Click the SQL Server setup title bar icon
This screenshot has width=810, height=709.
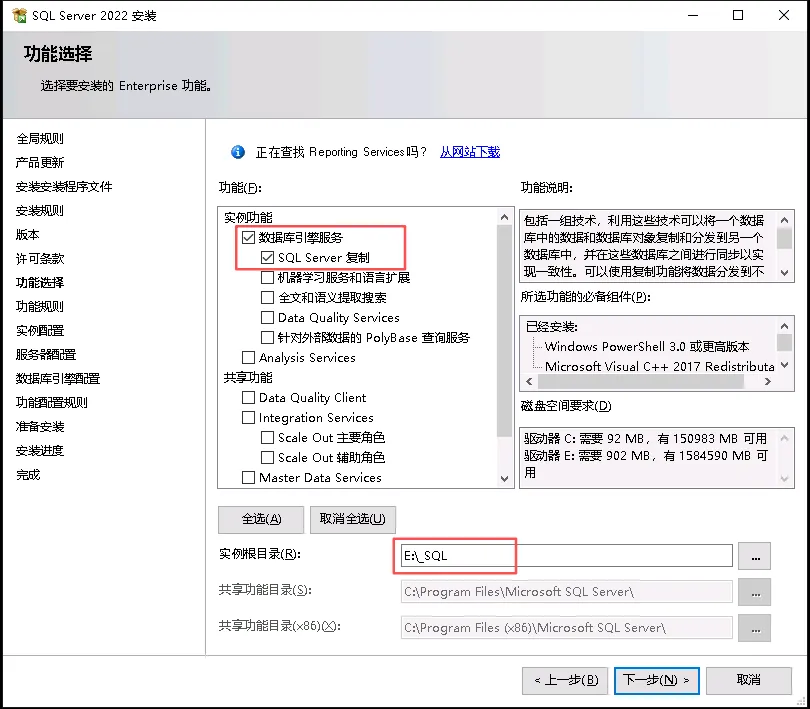(17, 16)
